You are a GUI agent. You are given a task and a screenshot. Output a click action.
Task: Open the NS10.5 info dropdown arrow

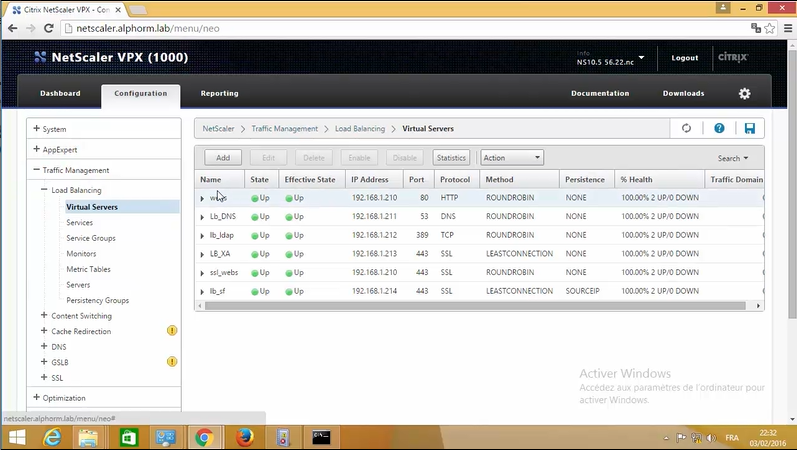click(641, 57)
